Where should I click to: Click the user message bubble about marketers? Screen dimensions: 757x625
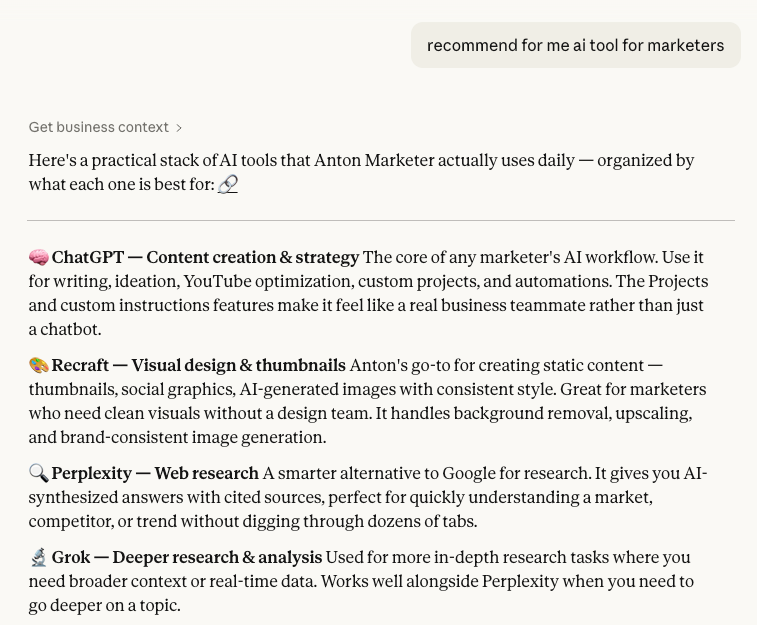(x=575, y=45)
